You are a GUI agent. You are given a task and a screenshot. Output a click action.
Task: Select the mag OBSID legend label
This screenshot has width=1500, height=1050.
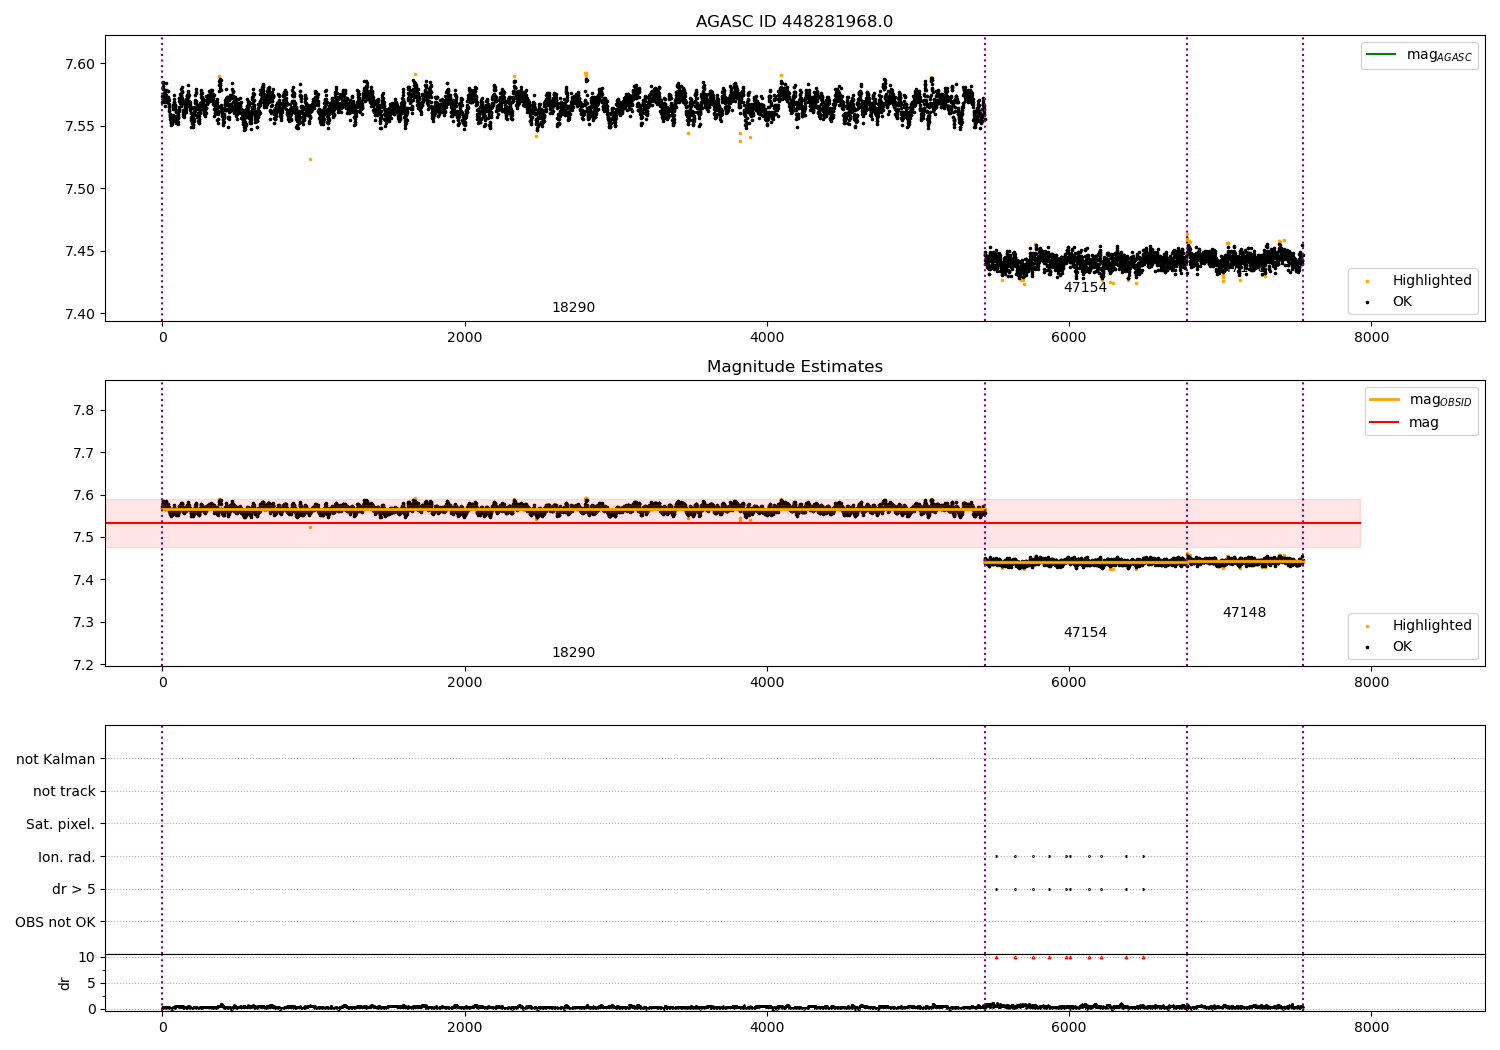pyautogui.click(x=1440, y=400)
